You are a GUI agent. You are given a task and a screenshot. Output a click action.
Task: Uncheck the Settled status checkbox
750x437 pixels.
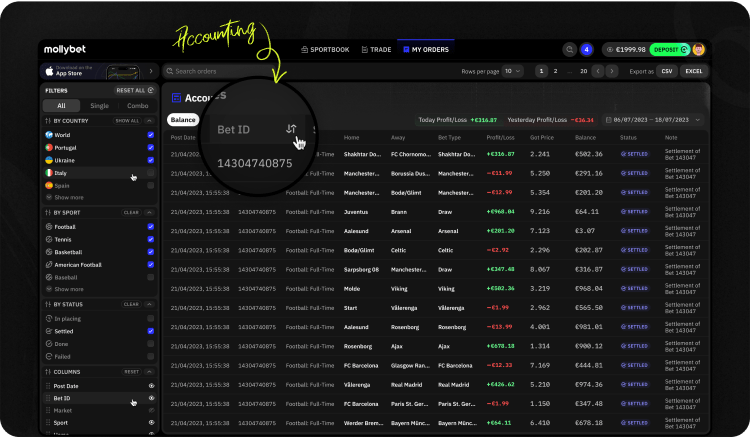(151, 331)
